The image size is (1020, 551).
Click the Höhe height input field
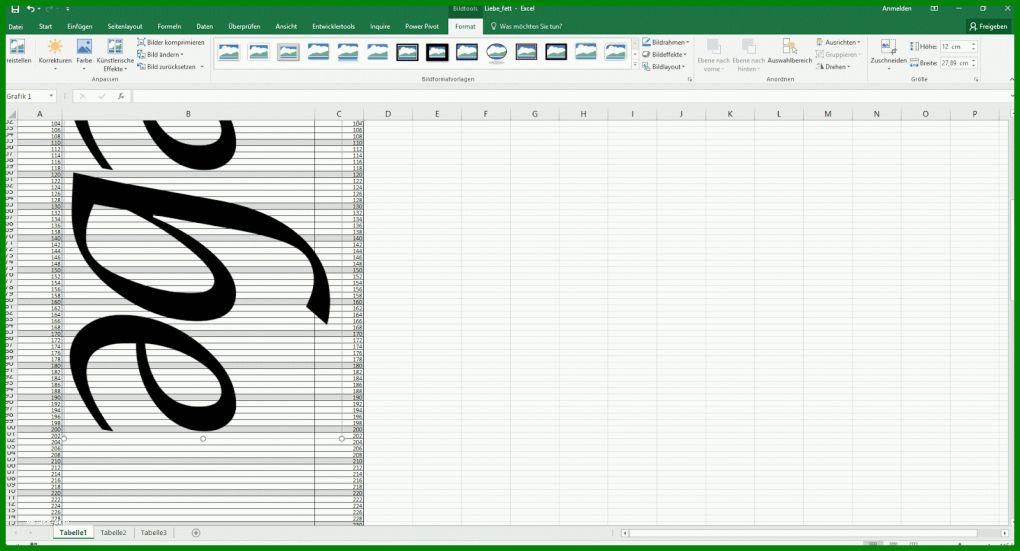pyautogui.click(x=954, y=47)
